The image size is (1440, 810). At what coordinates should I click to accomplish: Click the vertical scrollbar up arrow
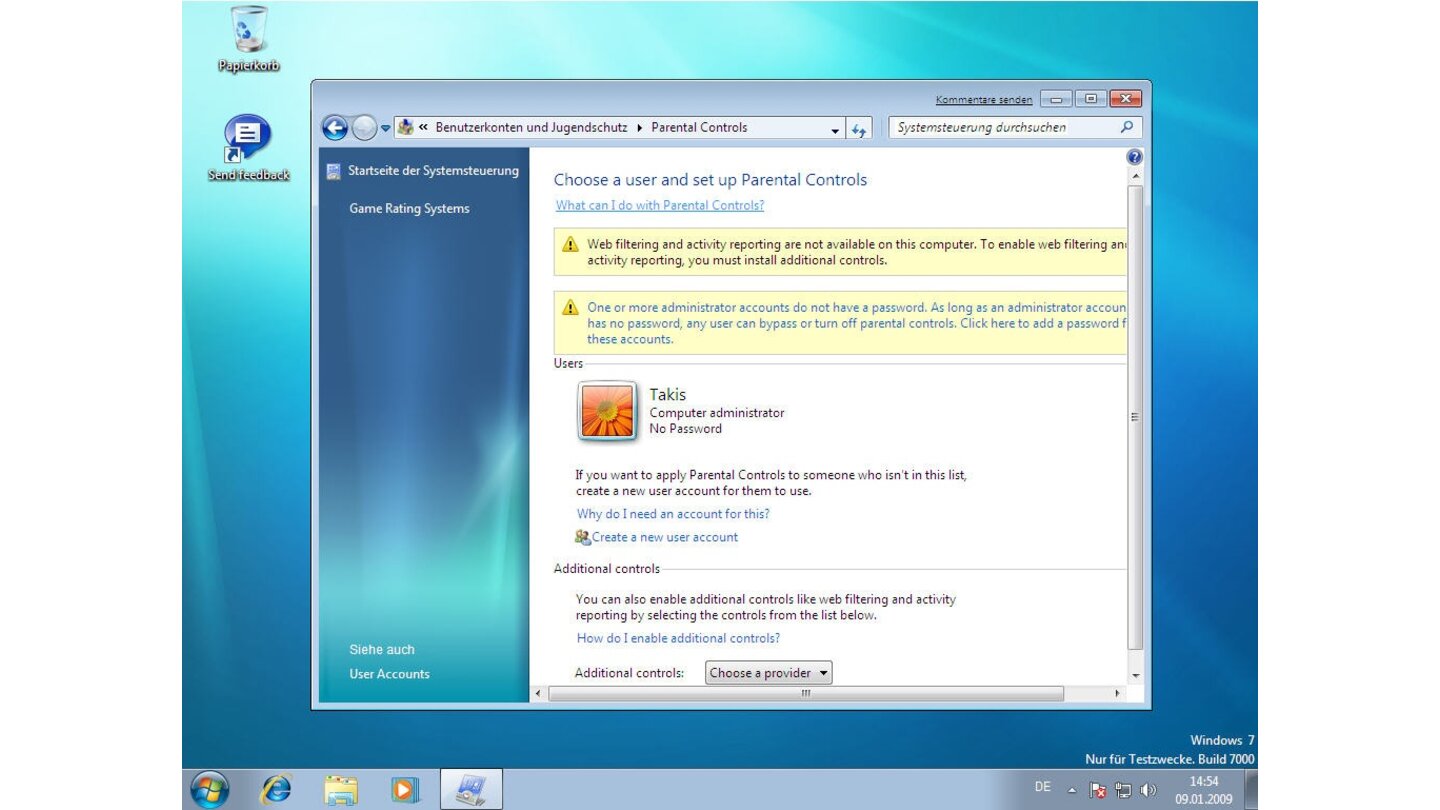pos(1135,176)
